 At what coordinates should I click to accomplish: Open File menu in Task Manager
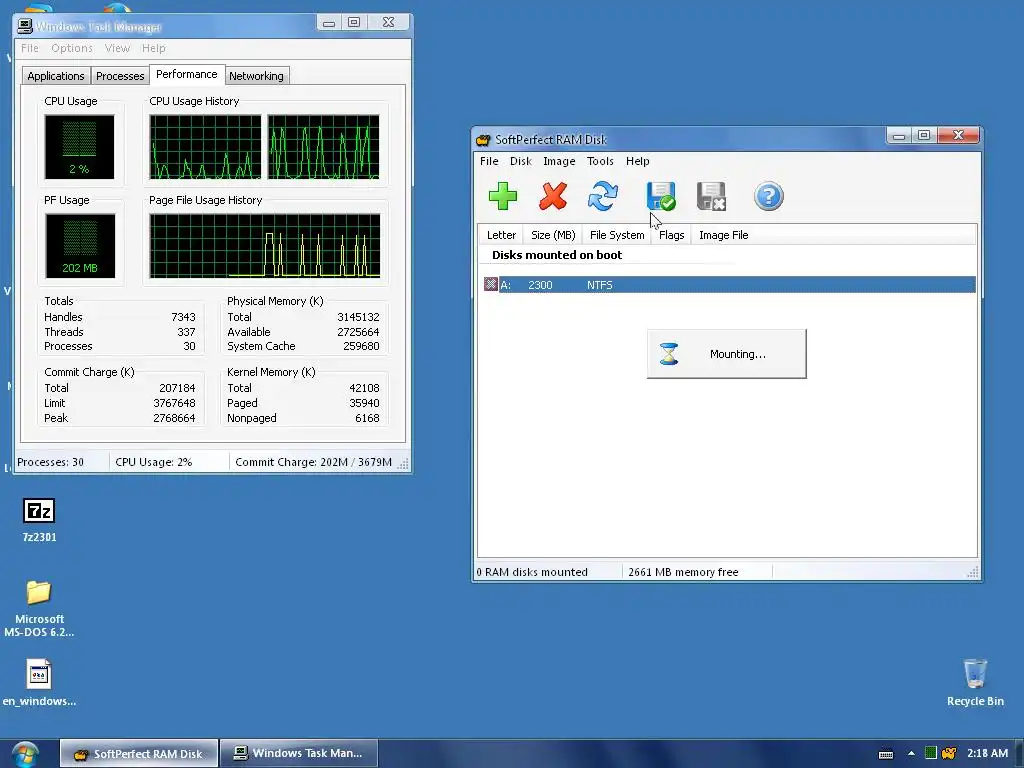tap(29, 48)
